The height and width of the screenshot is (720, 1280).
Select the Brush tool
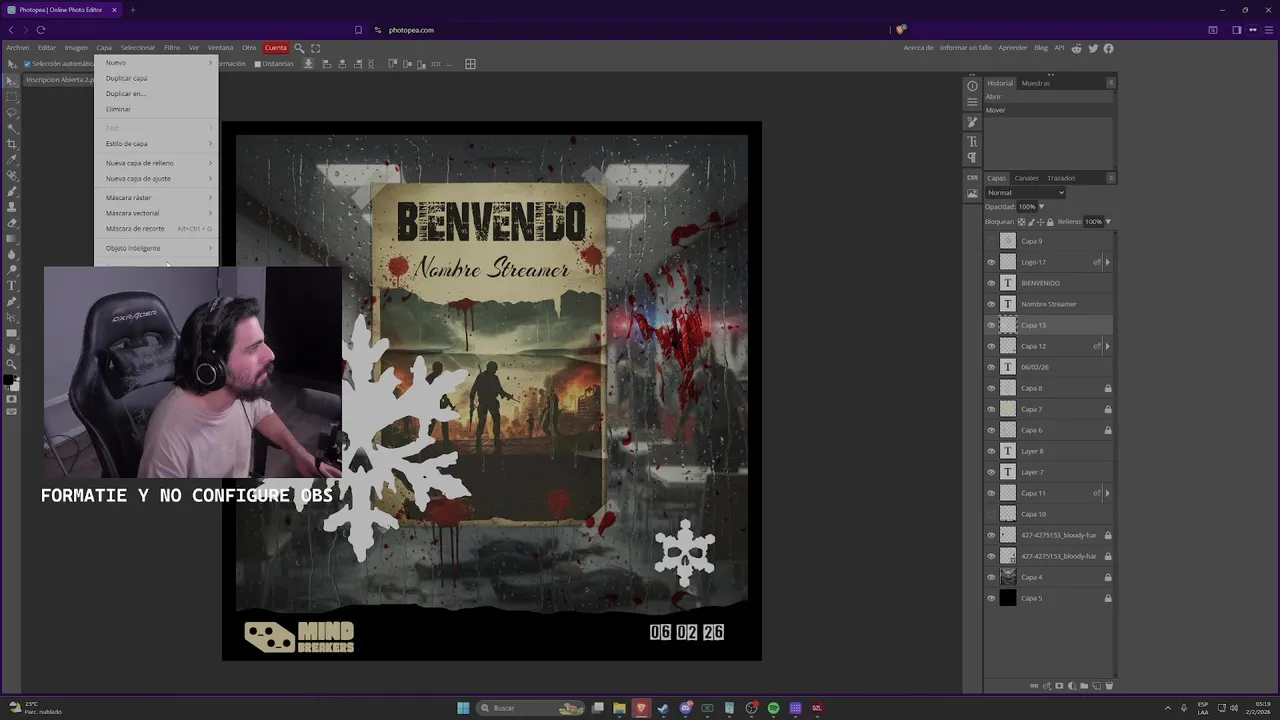point(12,191)
